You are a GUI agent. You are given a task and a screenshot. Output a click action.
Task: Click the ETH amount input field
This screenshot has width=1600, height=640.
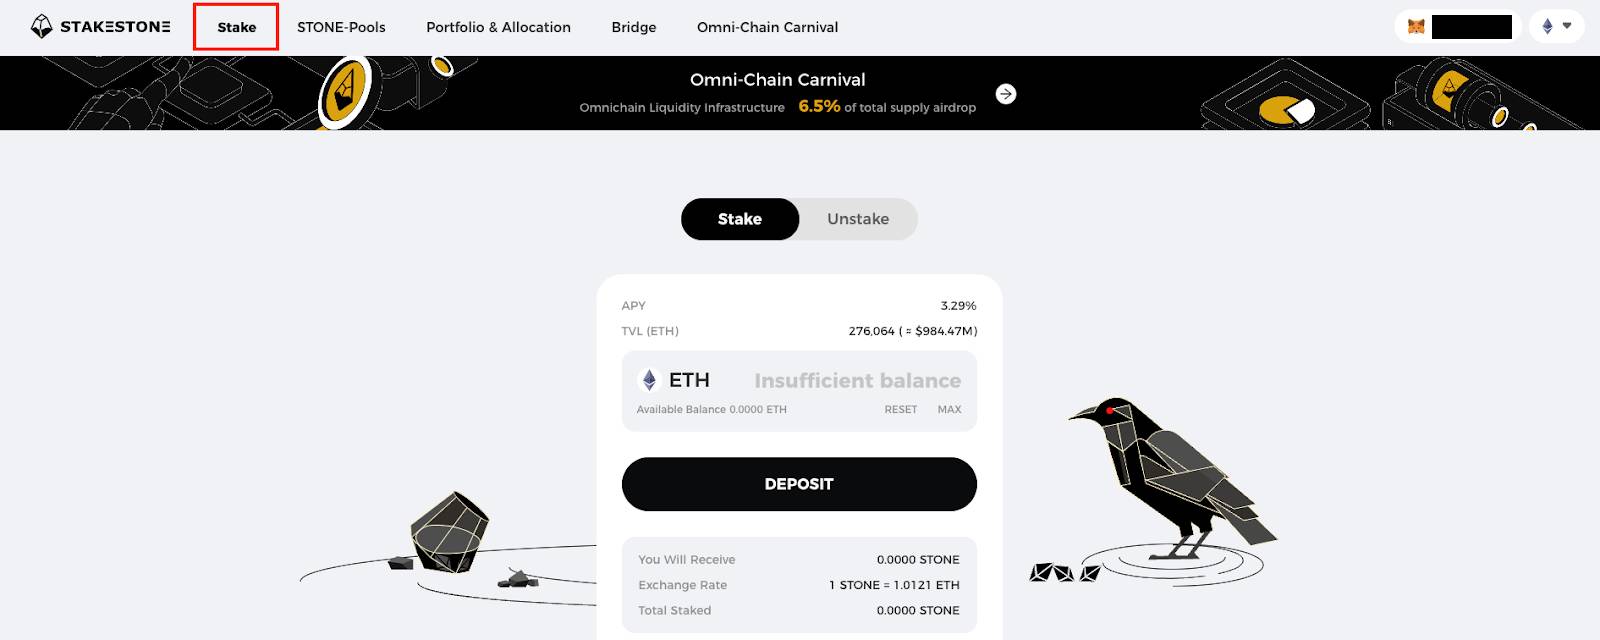[x=857, y=381]
